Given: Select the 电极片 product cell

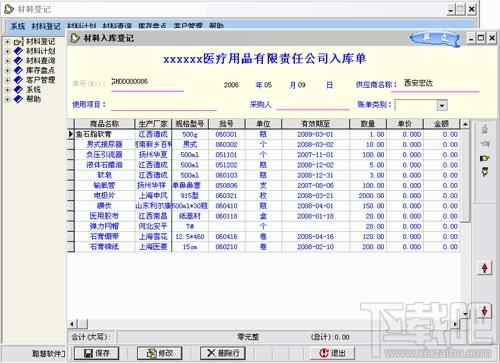Looking at the screenshot, I should click(x=105, y=196).
